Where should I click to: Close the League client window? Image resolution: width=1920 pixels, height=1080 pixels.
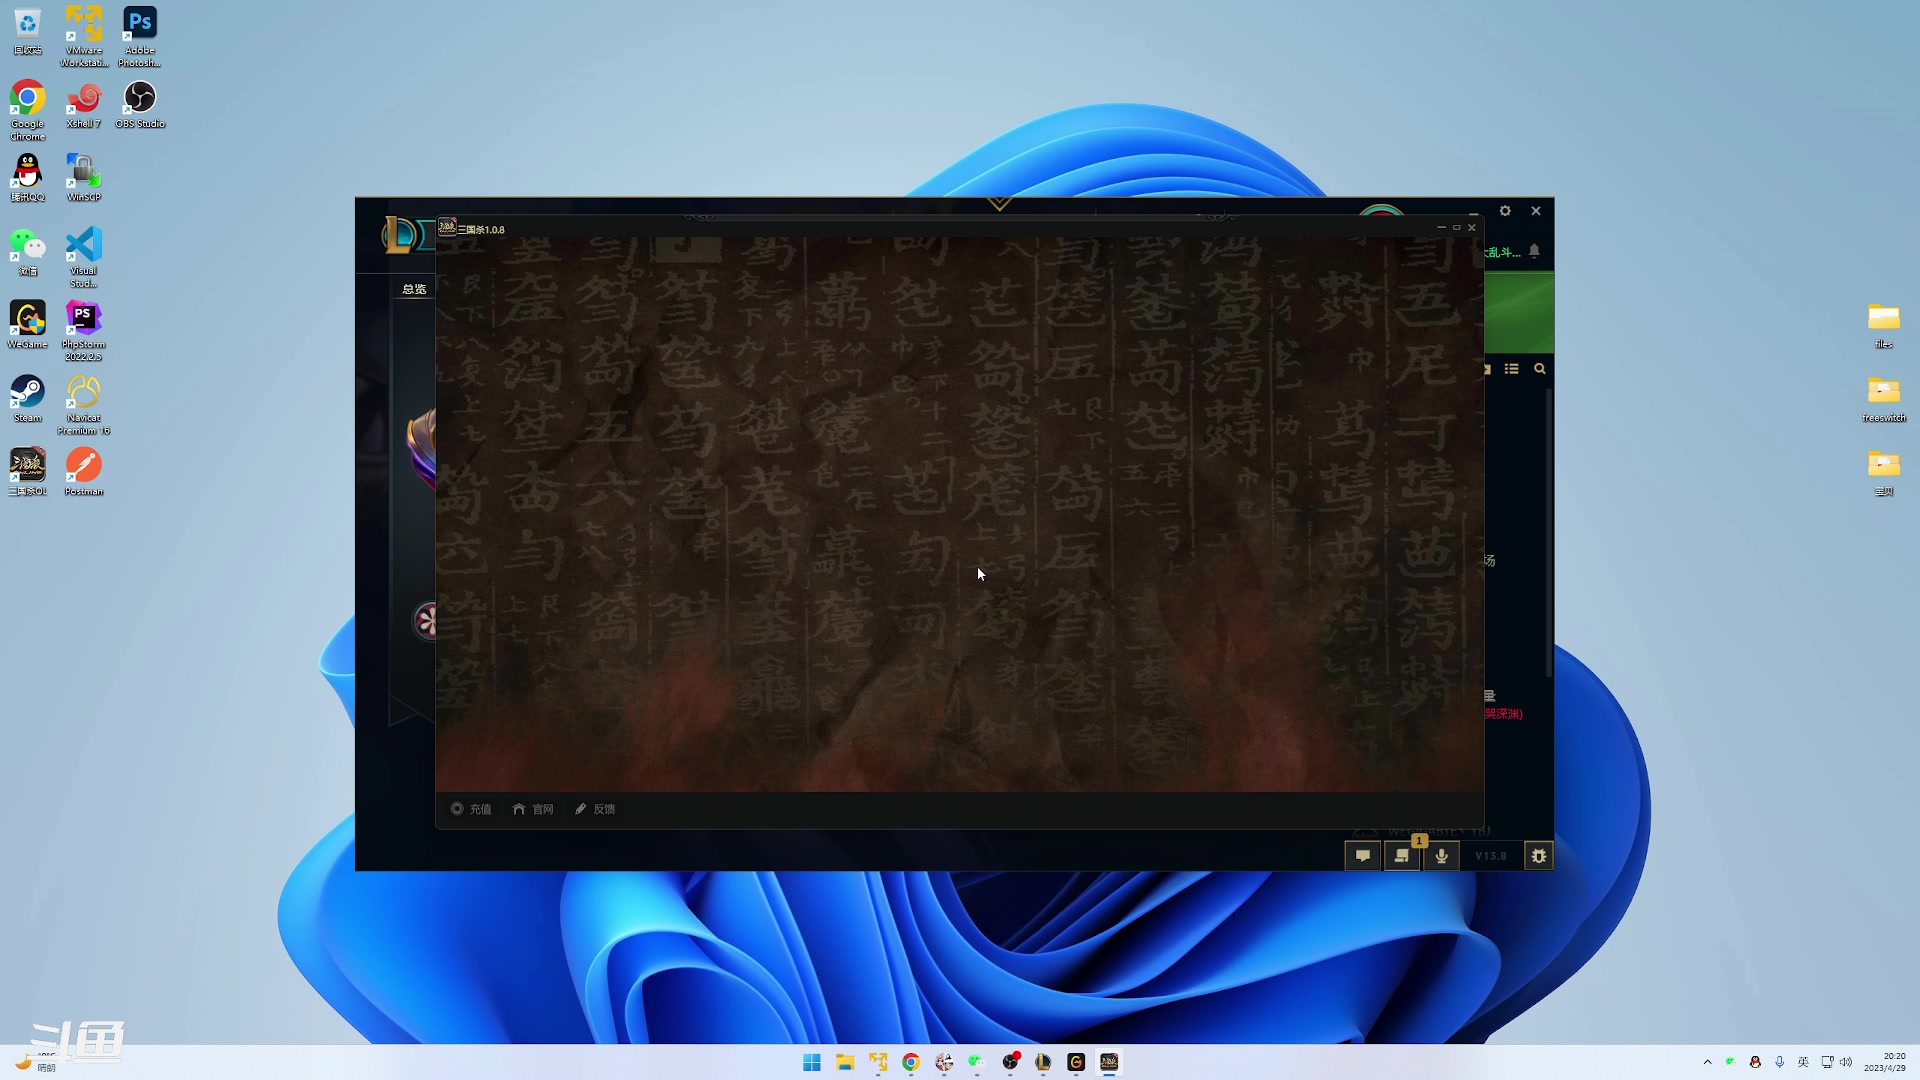(x=1536, y=211)
